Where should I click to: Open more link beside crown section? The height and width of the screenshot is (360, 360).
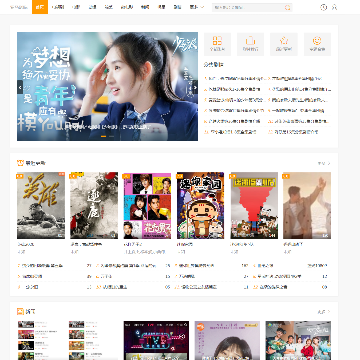point(324,163)
